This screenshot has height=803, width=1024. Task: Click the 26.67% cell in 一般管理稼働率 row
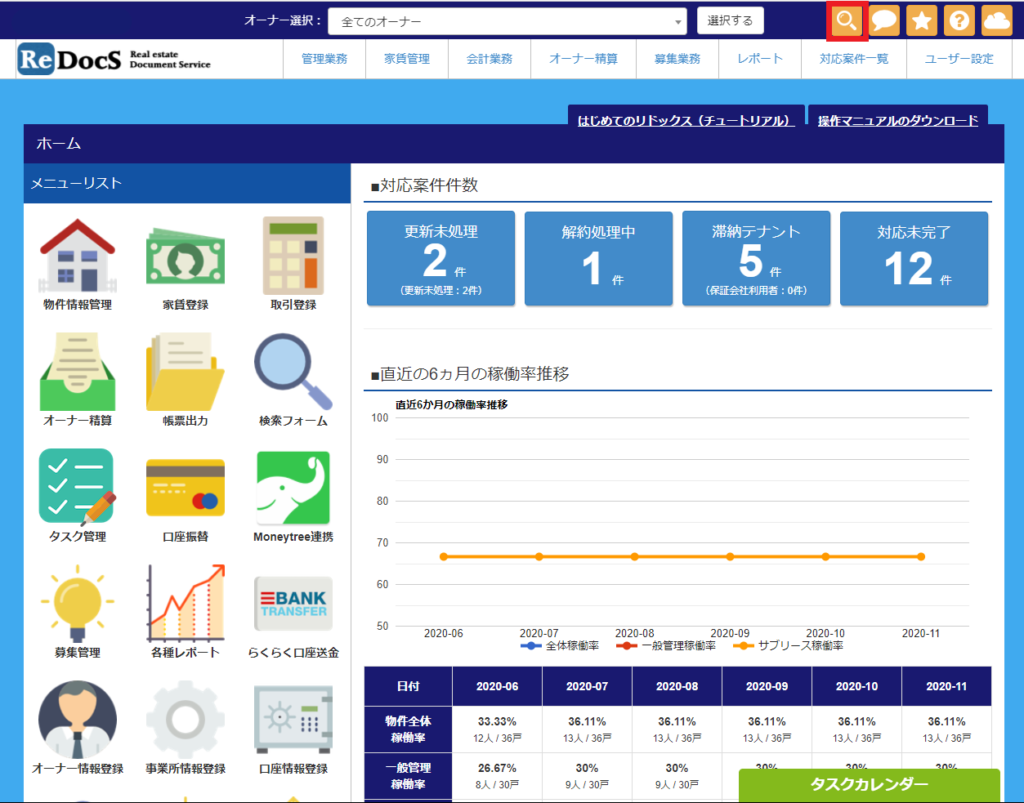tap(497, 776)
